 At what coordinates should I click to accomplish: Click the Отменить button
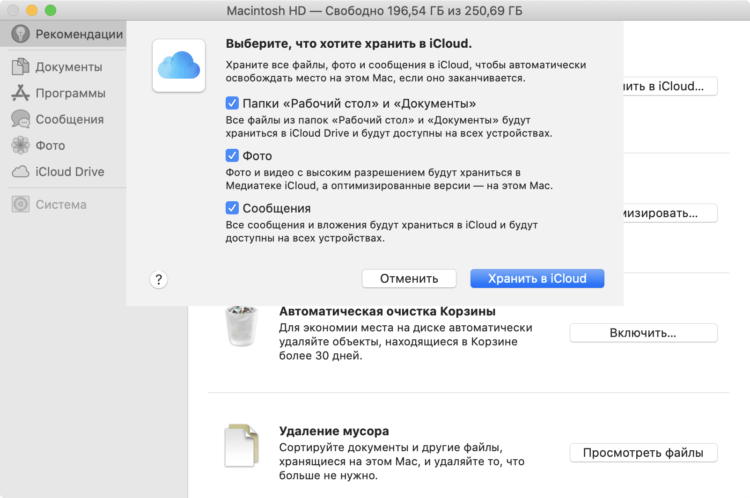[x=409, y=278]
